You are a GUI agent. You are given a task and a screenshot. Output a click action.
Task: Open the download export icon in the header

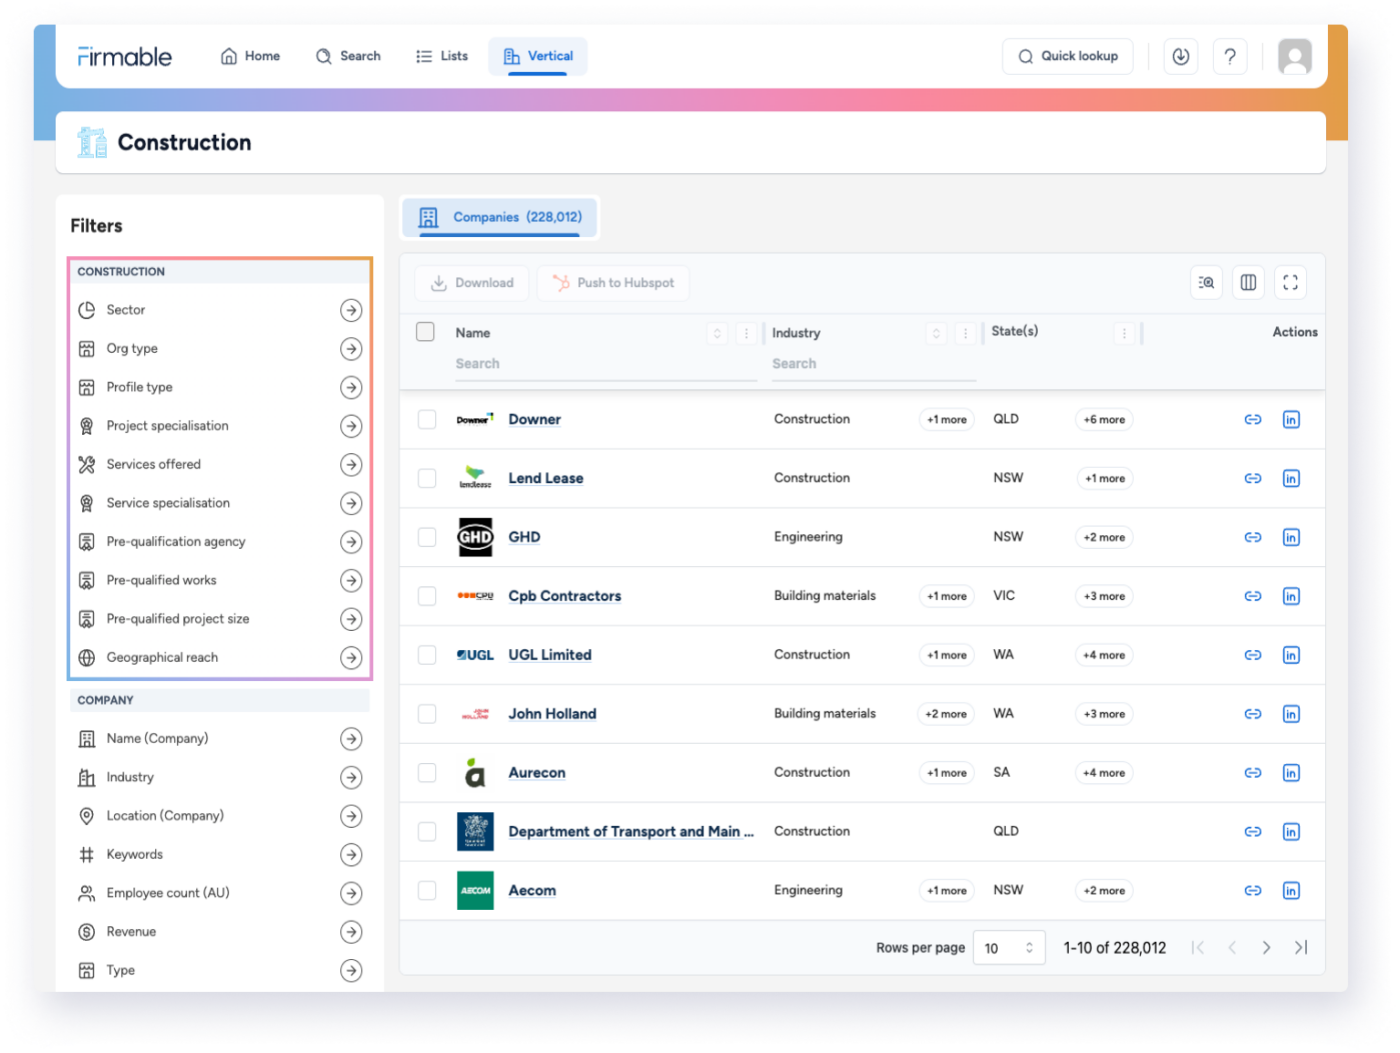(x=1180, y=56)
